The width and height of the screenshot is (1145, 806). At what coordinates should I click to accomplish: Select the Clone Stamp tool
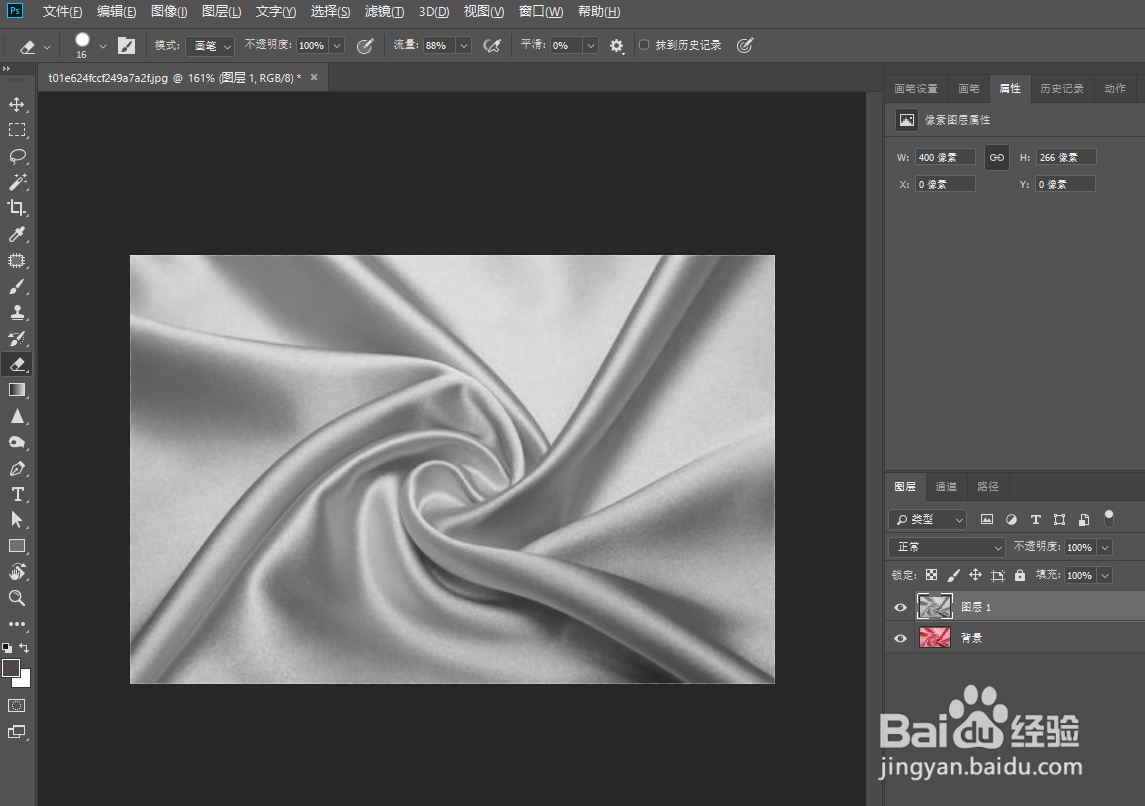pos(17,312)
